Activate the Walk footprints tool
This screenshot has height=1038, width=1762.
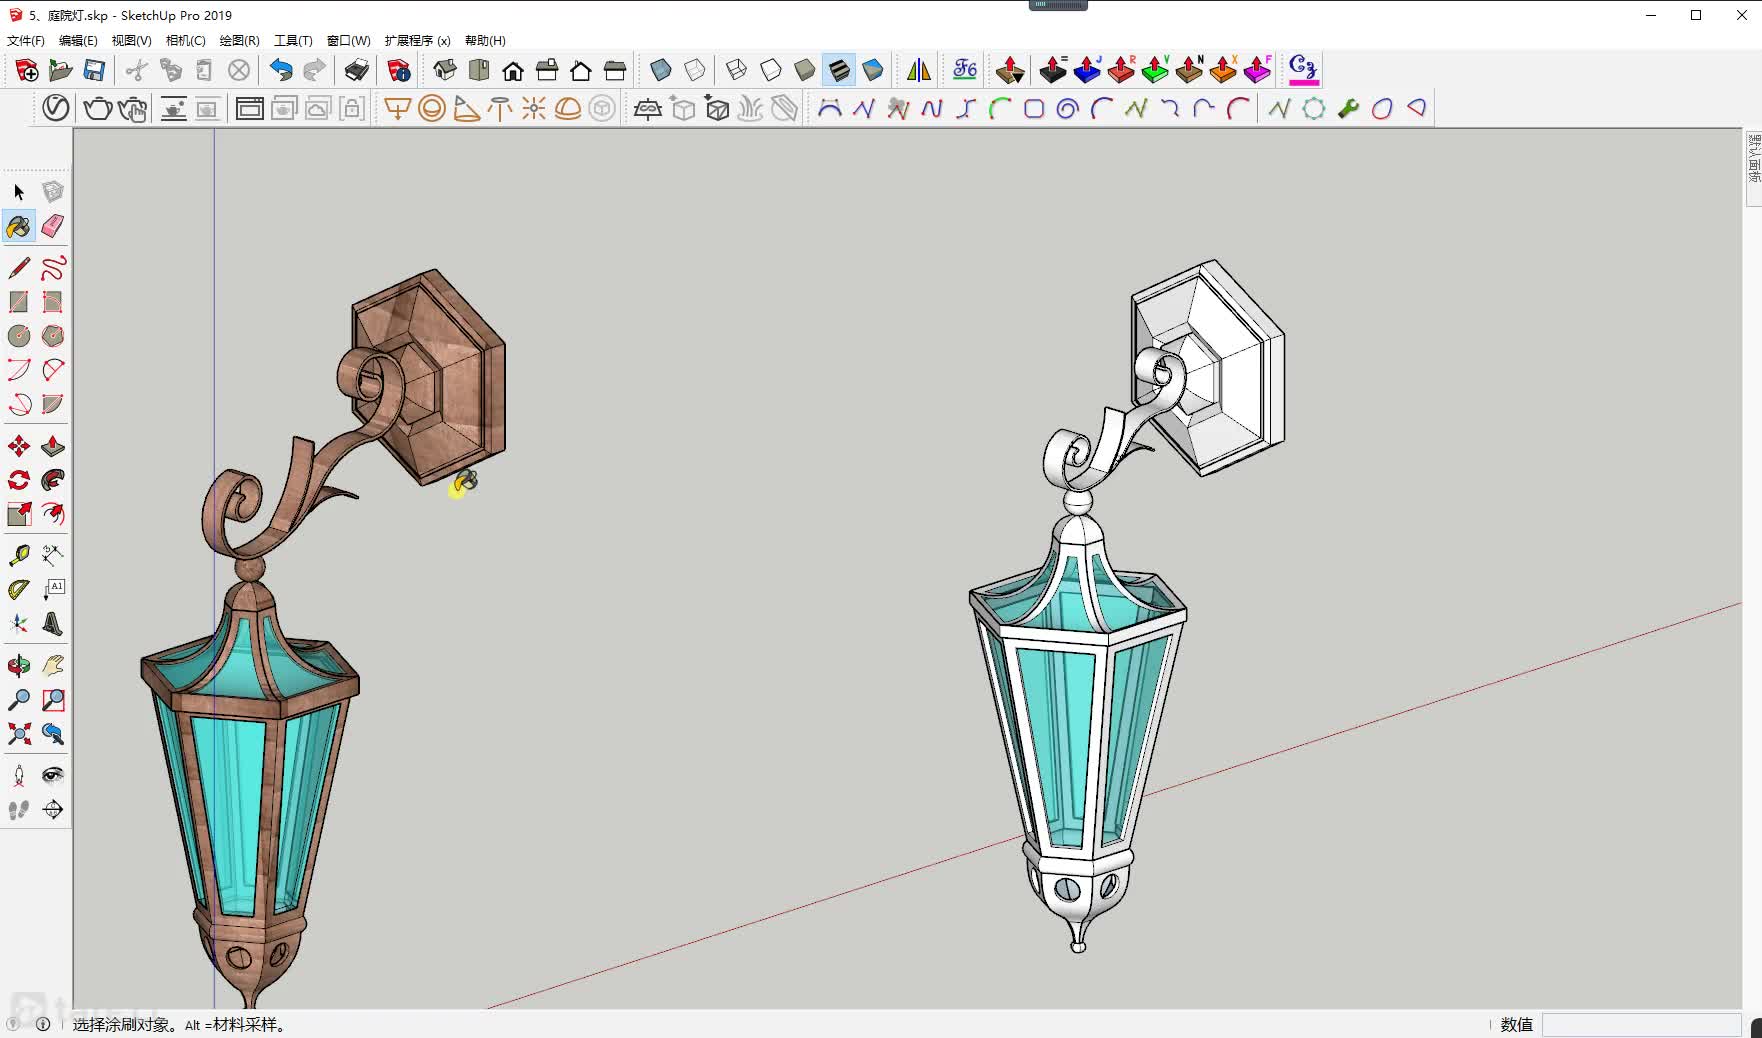[19, 810]
